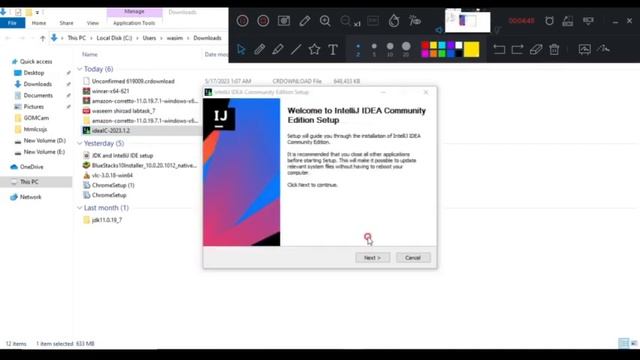The image size is (640, 360).
Task: Select the straight line tool
Action: (x=296, y=49)
